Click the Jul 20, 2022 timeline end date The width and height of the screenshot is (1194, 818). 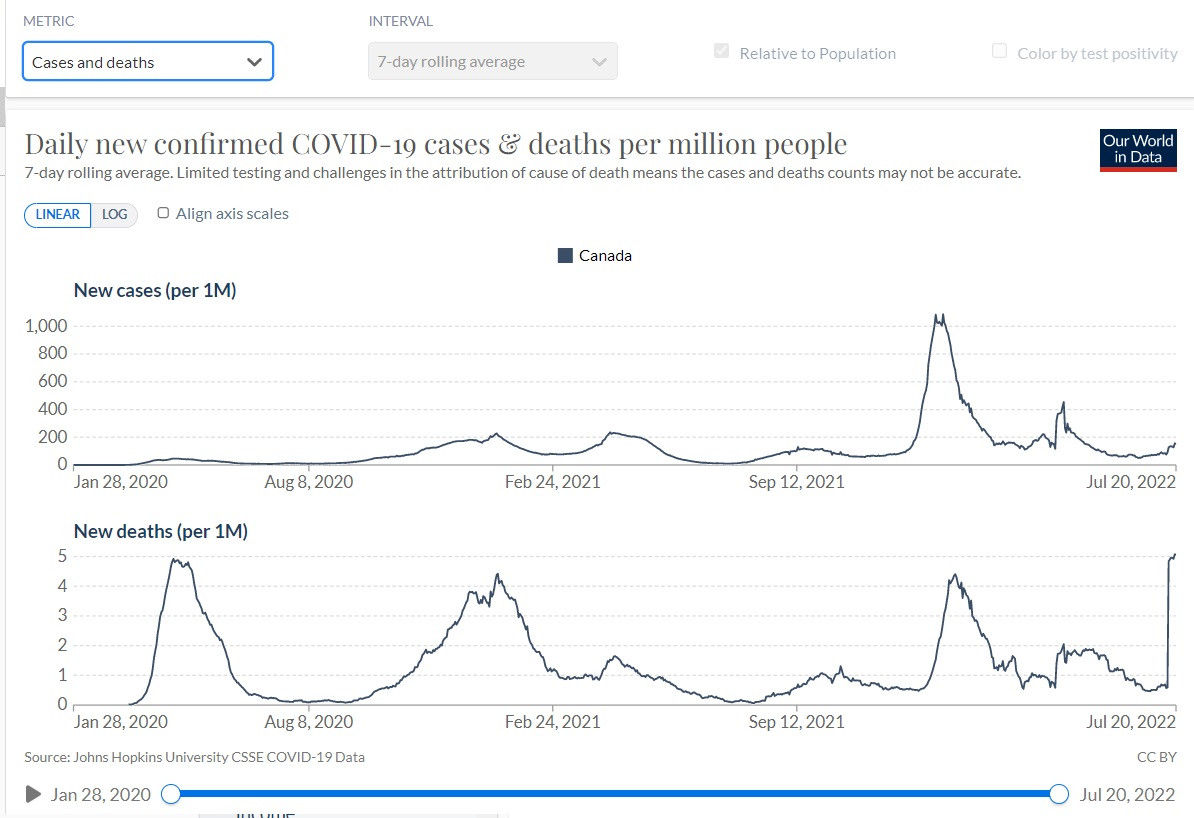pyautogui.click(x=1127, y=795)
